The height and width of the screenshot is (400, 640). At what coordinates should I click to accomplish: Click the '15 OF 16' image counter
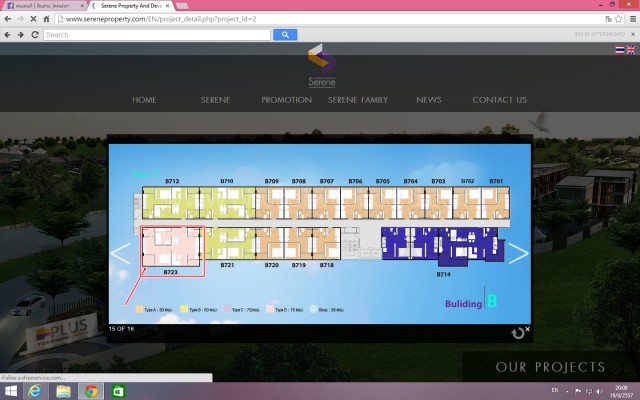(x=121, y=329)
